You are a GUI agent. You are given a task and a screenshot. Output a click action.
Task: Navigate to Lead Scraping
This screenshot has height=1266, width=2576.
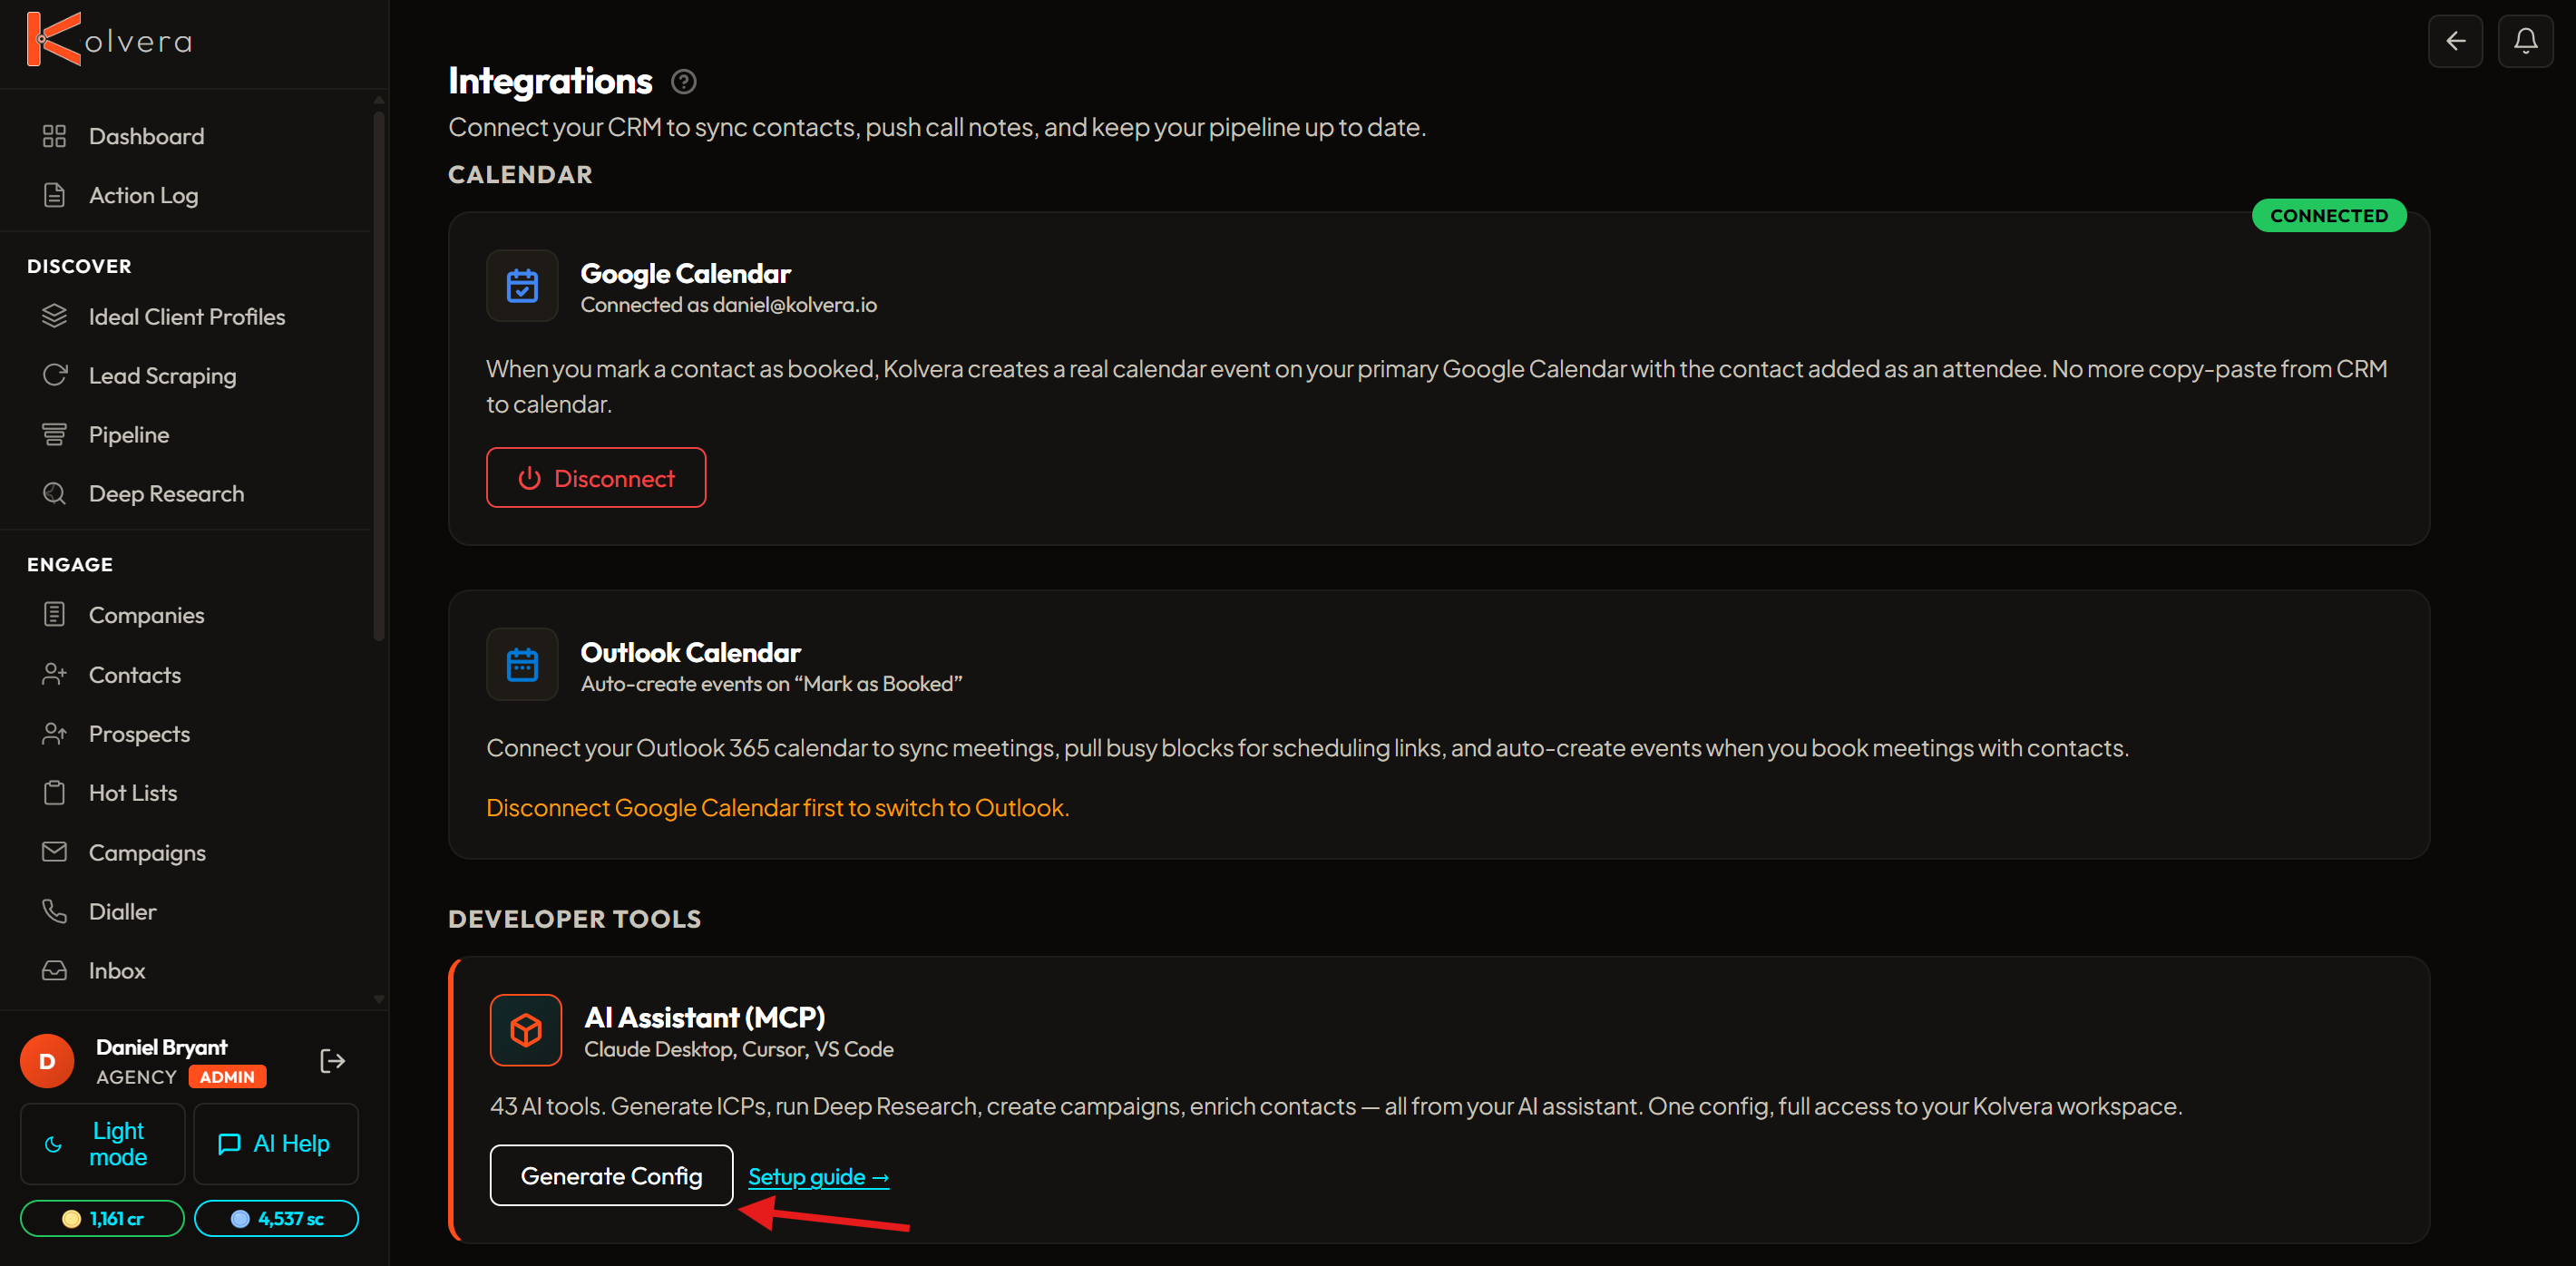163,375
